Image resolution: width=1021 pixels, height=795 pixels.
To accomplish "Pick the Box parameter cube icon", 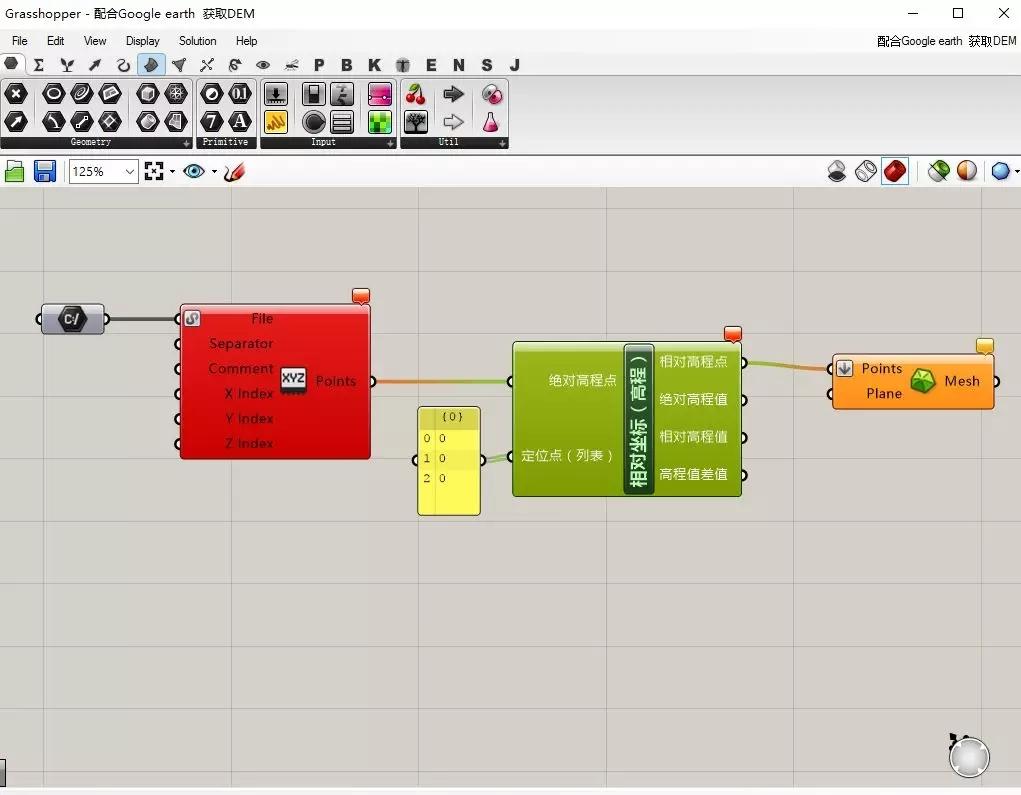I will pyautogui.click(x=148, y=94).
